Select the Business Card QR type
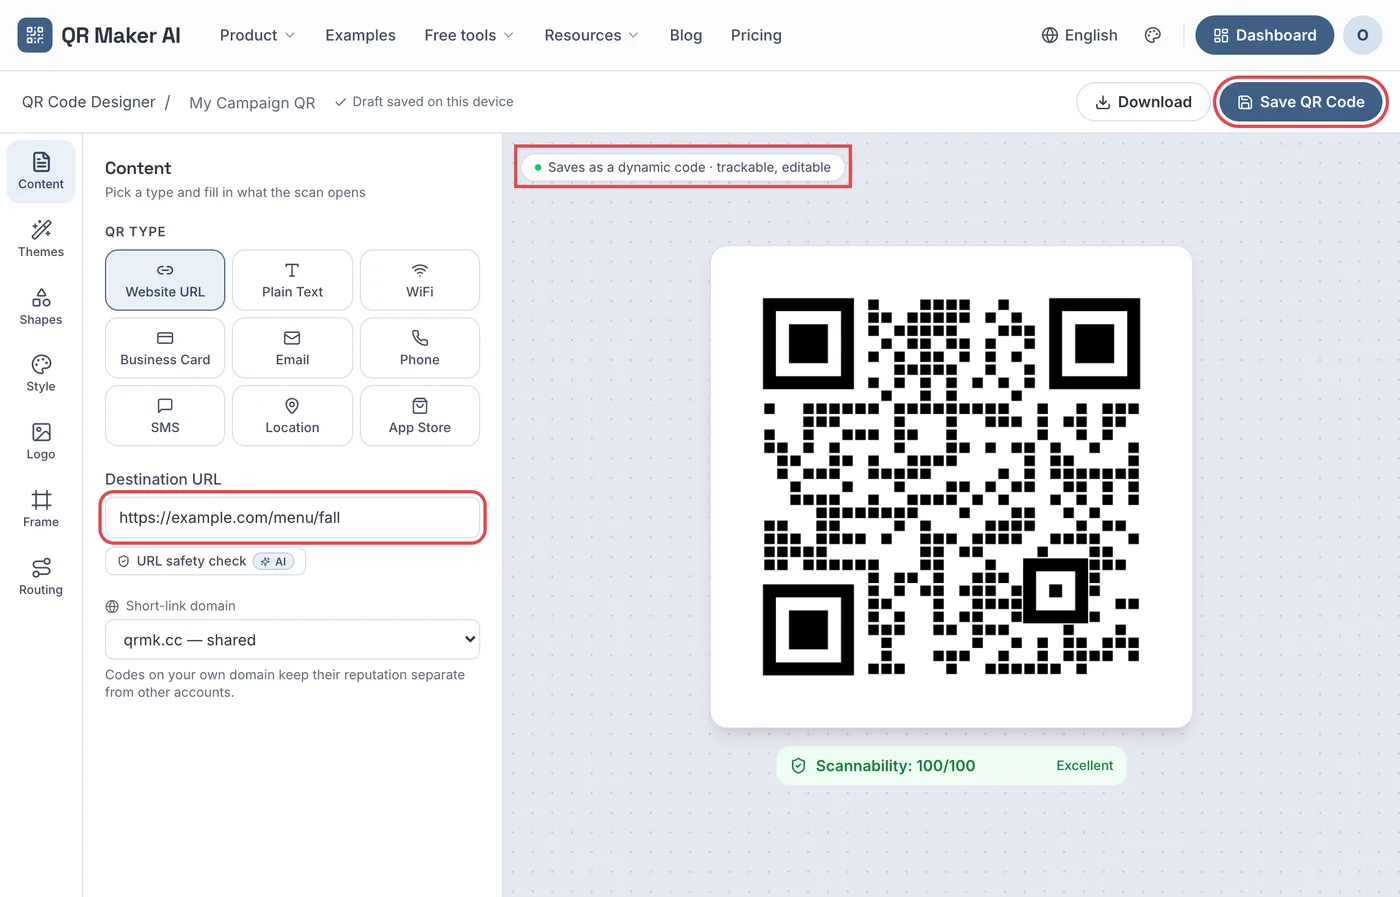Screen dimensions: 1400x897 pos(165,348)
